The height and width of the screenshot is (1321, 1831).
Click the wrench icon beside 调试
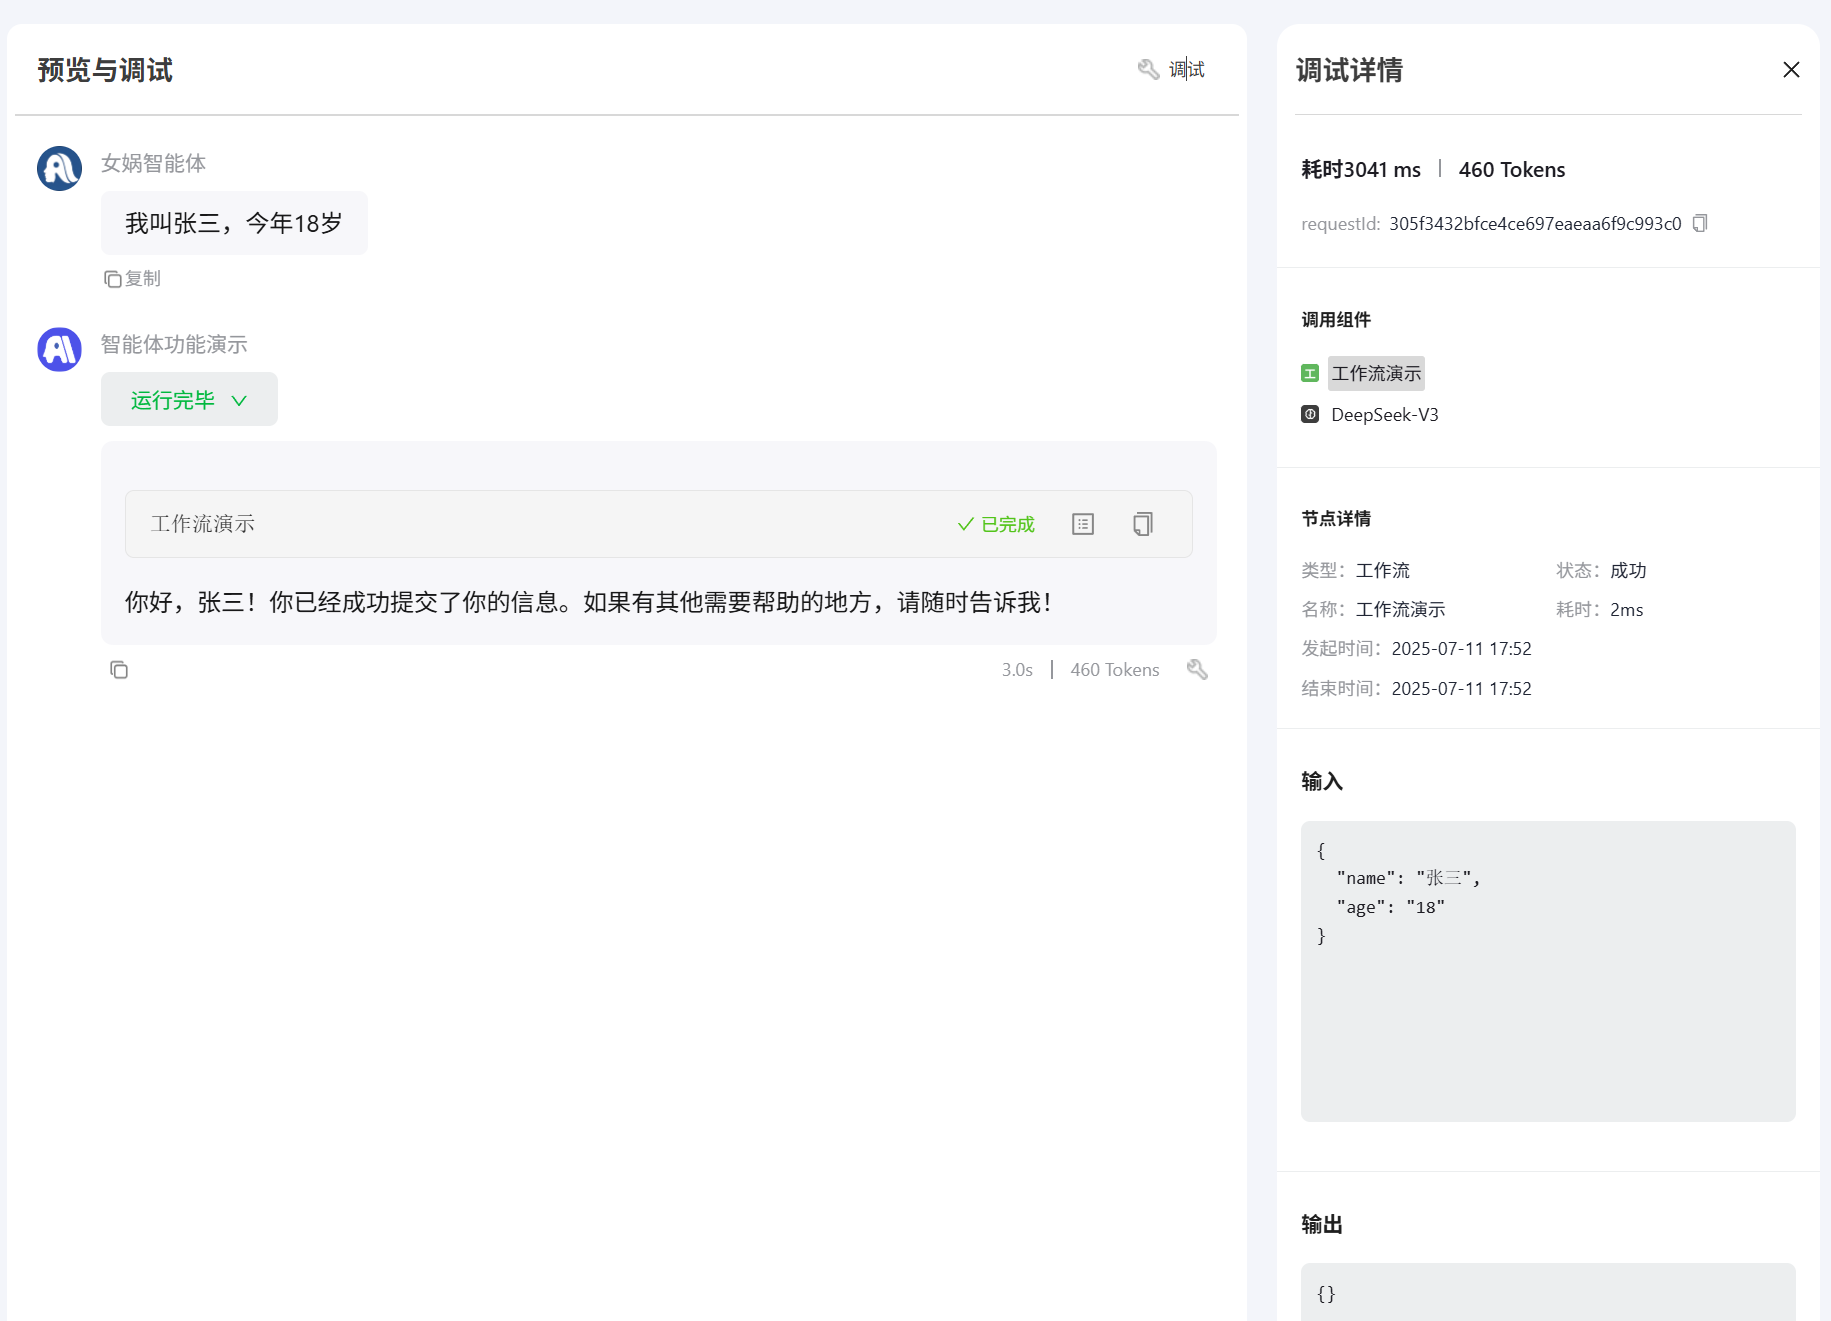click(x=1148, y=69)
